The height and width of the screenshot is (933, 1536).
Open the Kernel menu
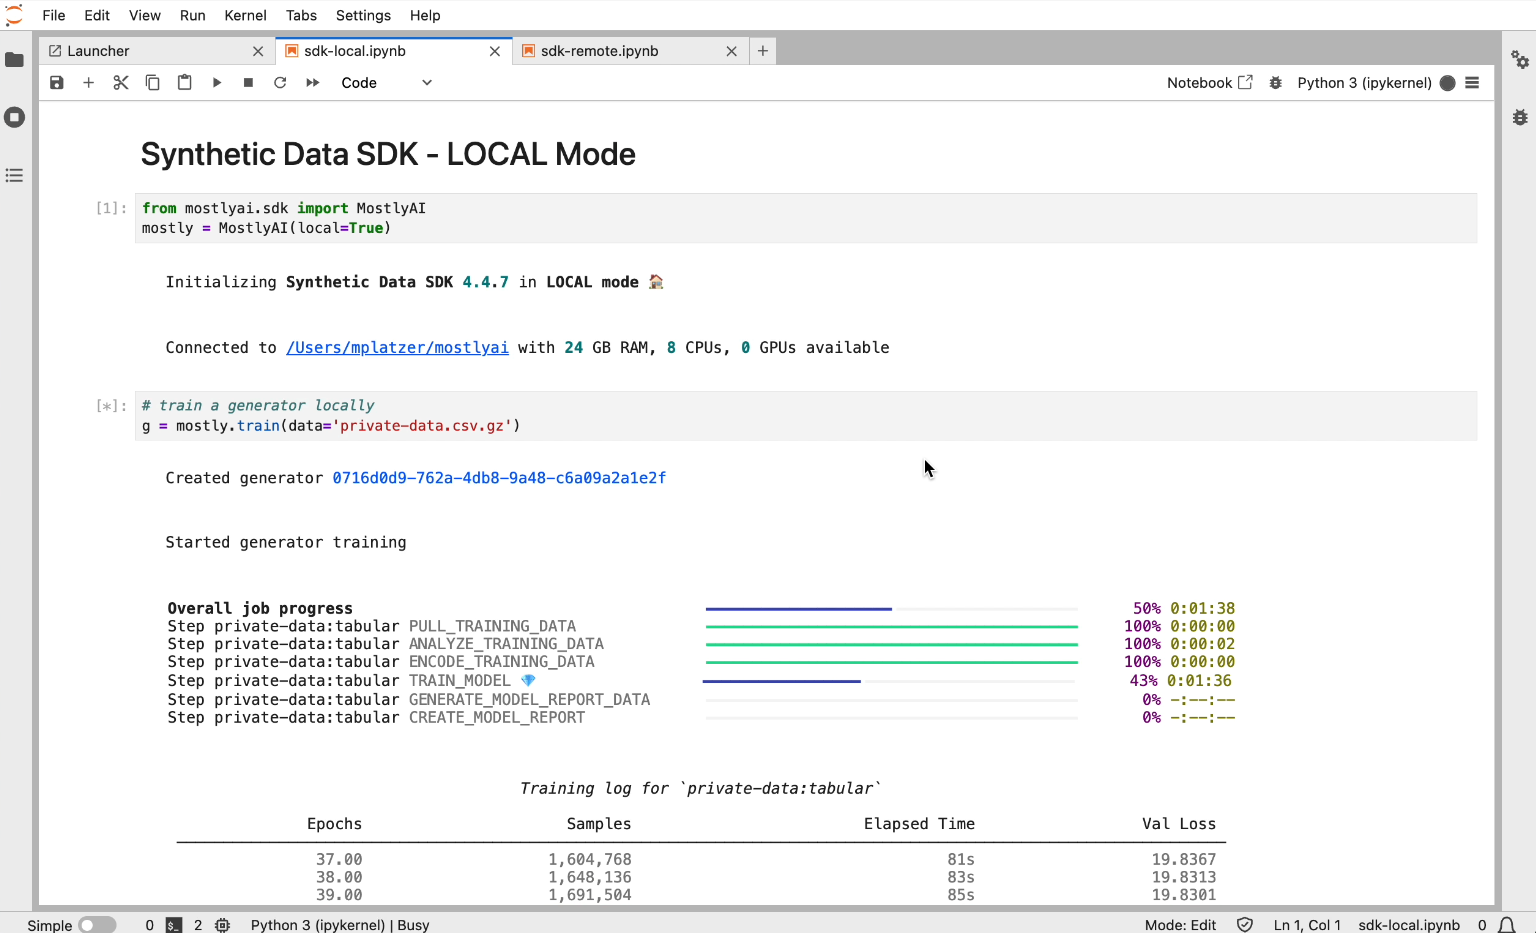point(245,15)
